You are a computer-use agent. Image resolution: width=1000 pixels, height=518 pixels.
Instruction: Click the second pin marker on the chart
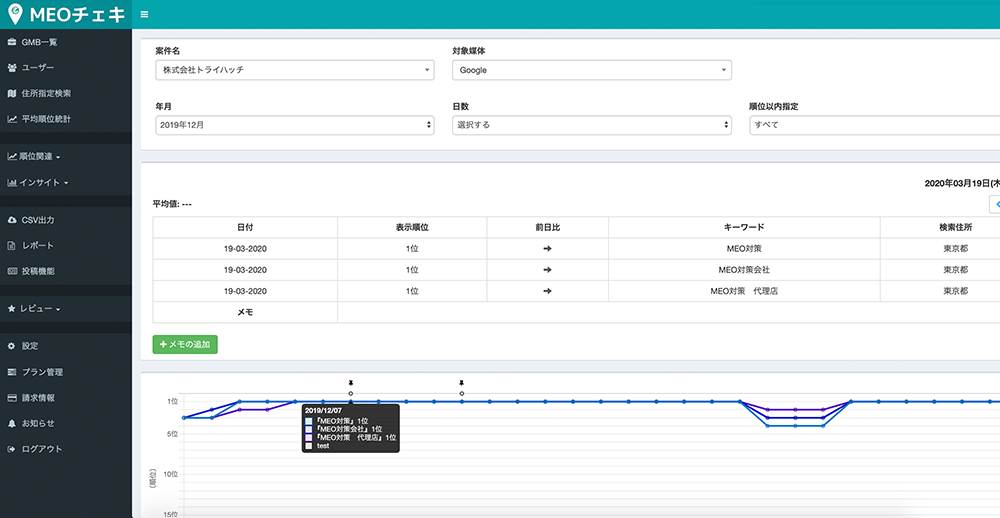tap(462, 383)
